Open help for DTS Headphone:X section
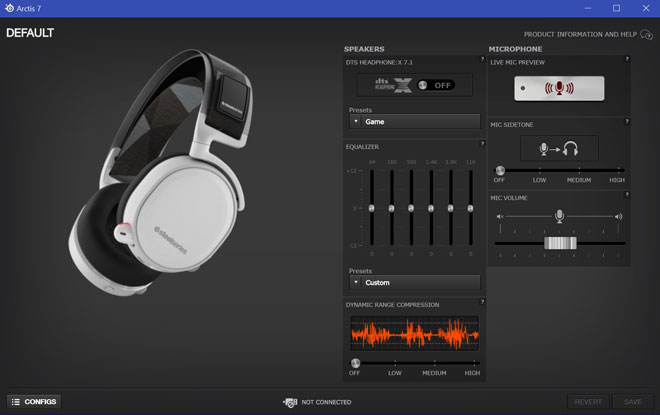The height and width of the screenshot is (415, 660). (482, 59)
